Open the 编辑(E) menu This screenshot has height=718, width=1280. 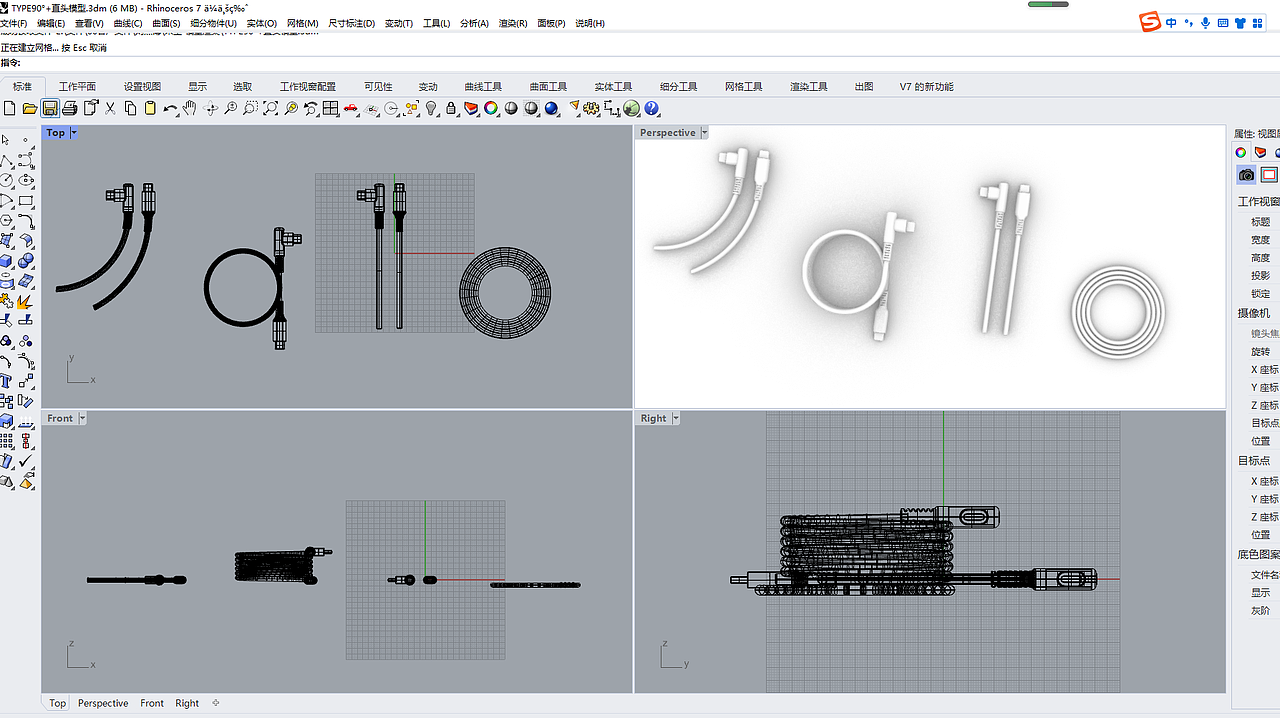51,23
